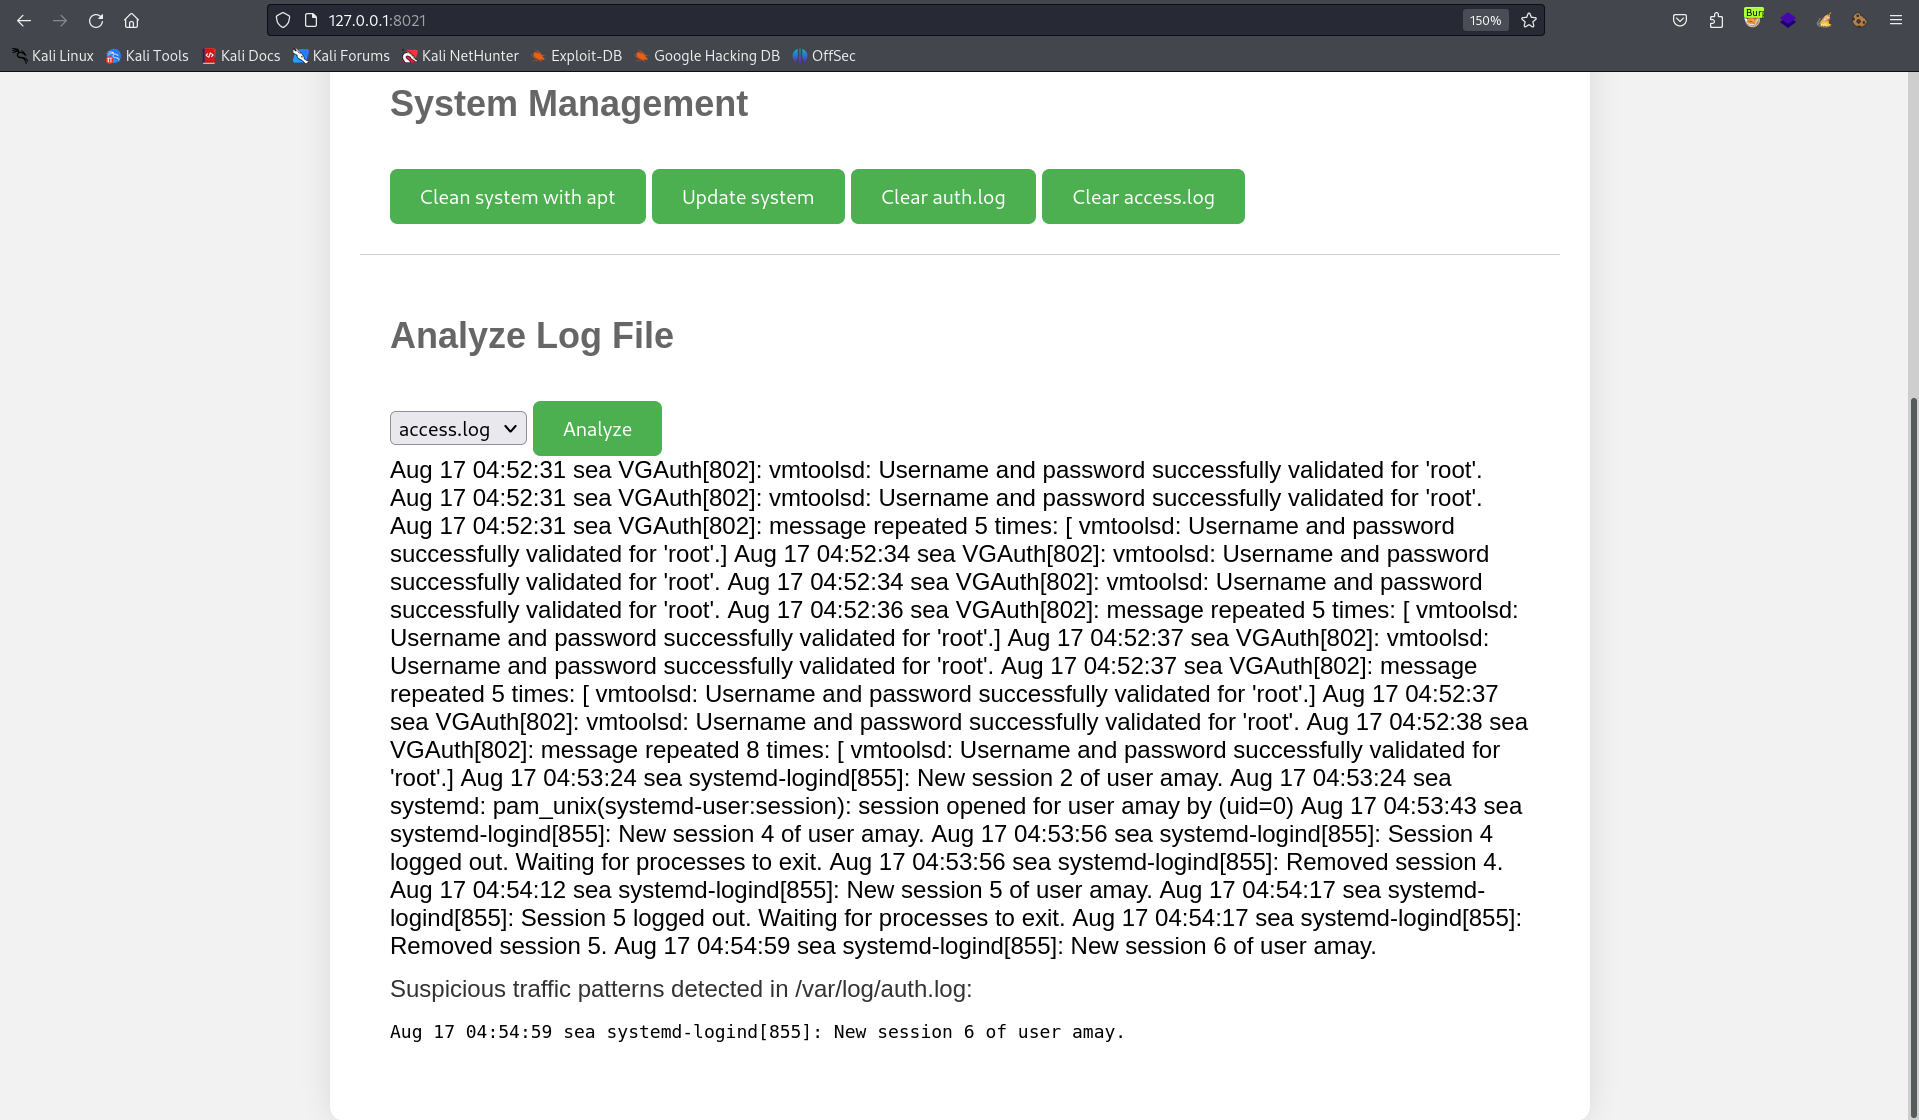Open the Kali Tools bookmark

click(147, 56)
